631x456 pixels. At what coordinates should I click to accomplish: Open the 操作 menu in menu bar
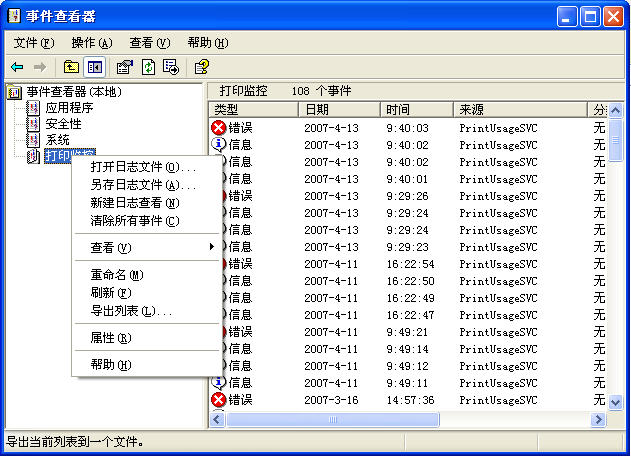tap(91, 43)
